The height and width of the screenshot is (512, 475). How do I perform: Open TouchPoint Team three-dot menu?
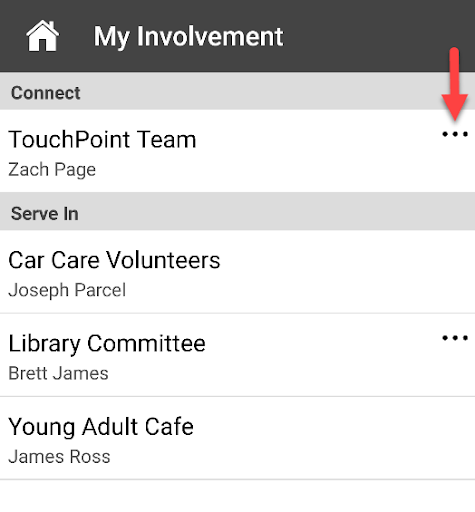[x=455, y=134]
